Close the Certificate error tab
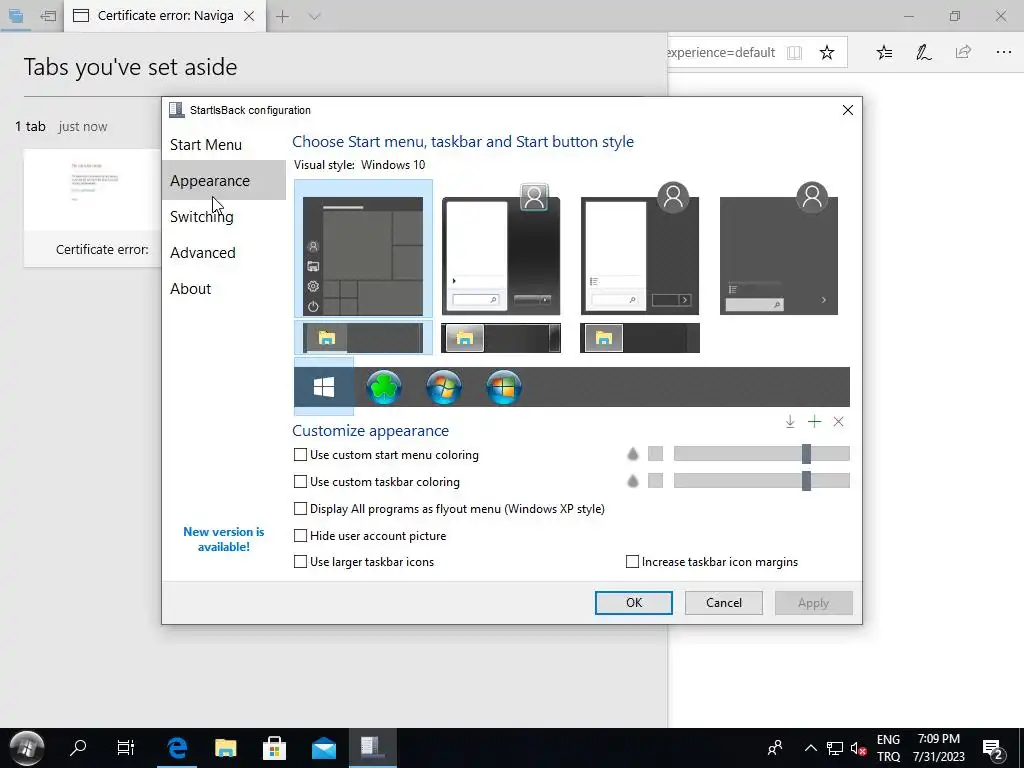Screen dimensions: 1024x768 (249, 16)
